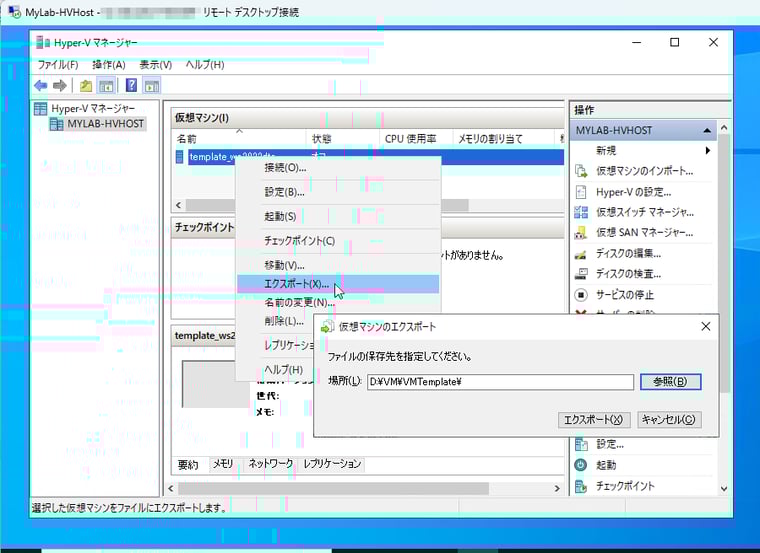Click the ディスクの検査 action icon
Screen dimensions: 760x553
click(581, 274)
